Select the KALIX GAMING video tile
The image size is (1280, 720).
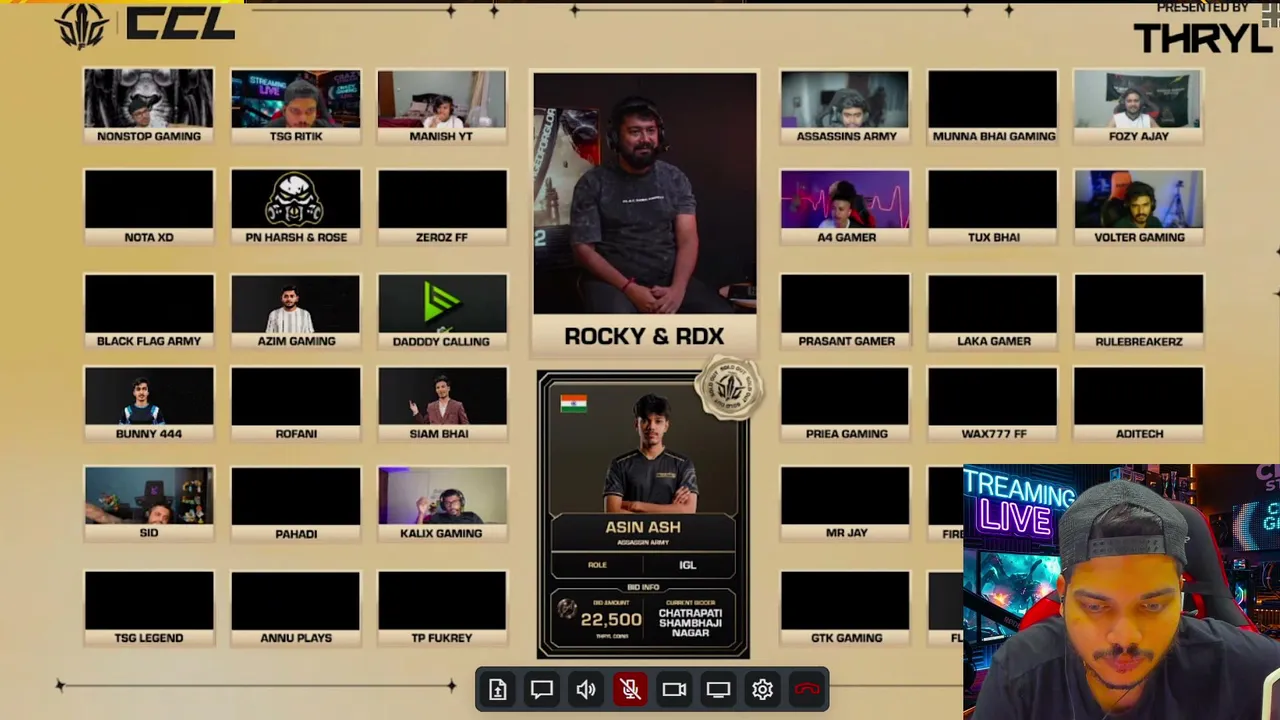[x=442, y=504]
